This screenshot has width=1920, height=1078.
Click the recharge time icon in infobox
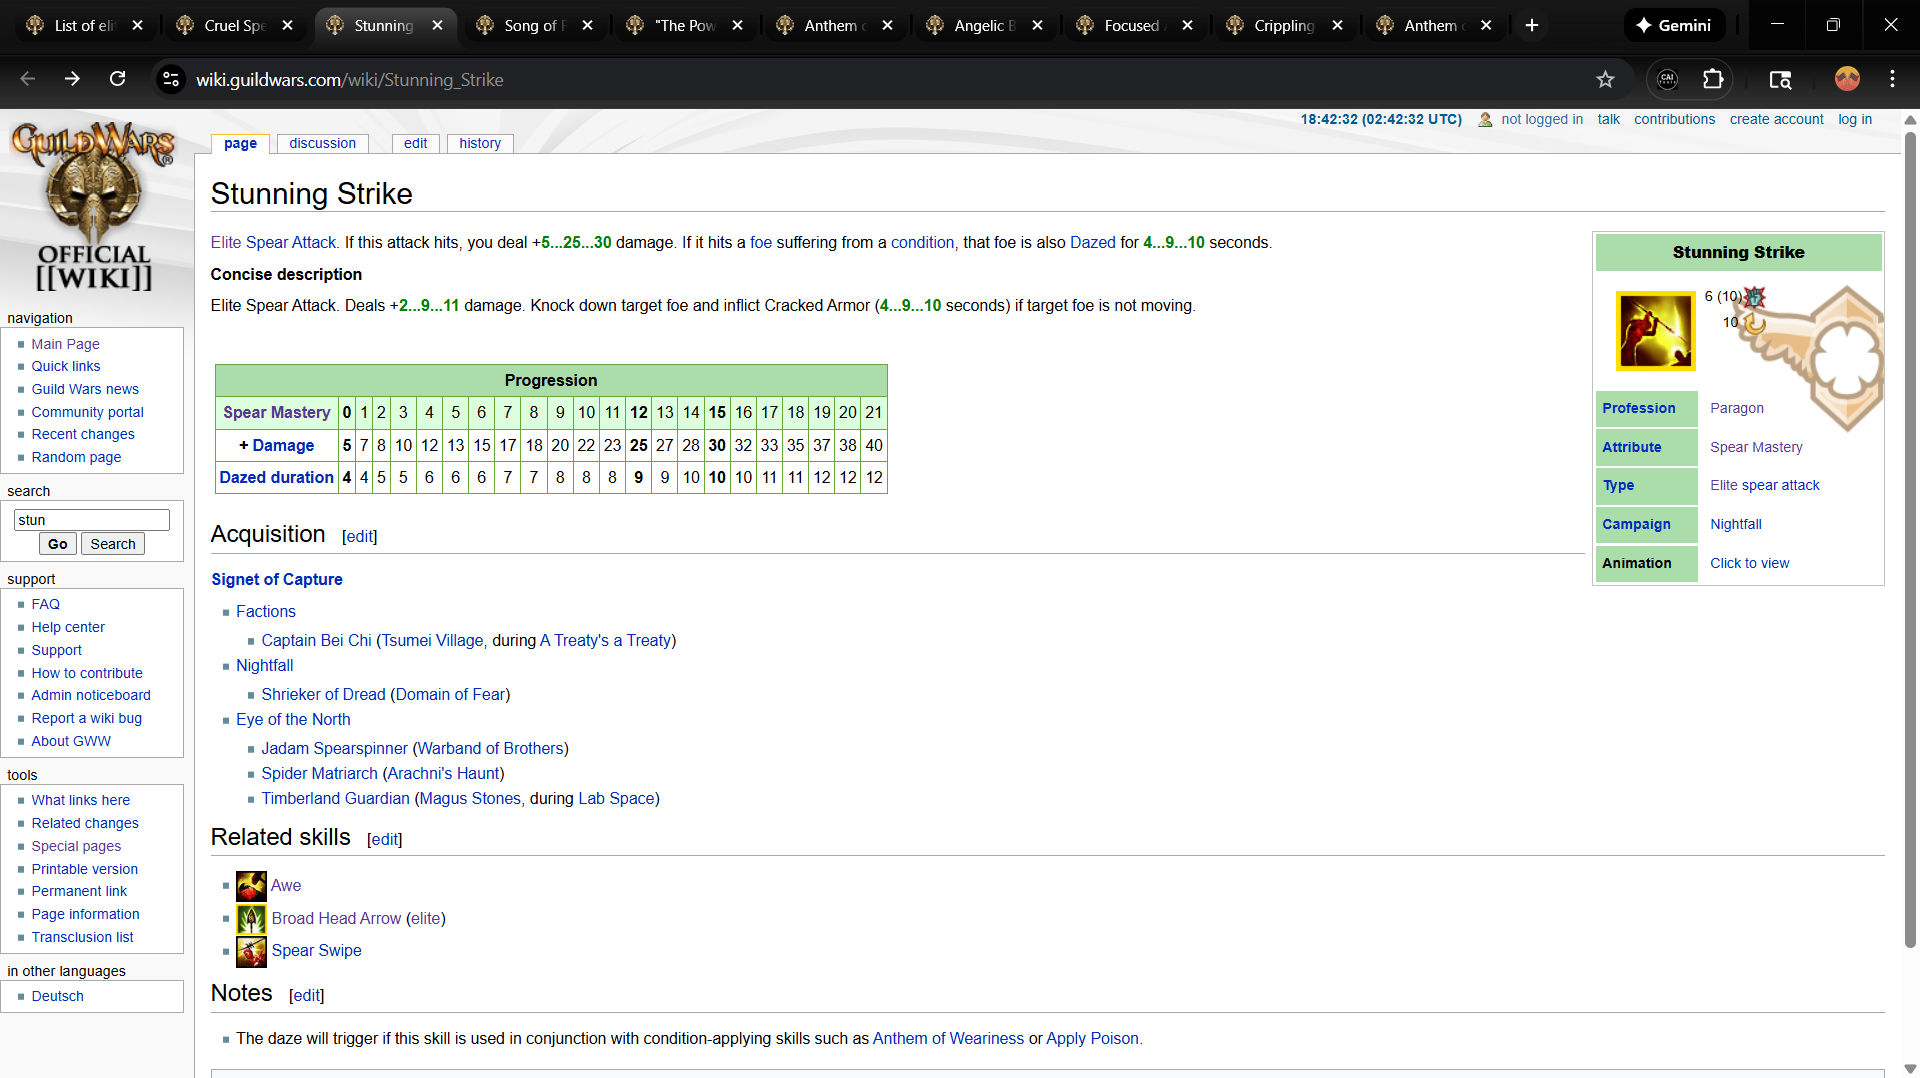(x=1754, y=322)
